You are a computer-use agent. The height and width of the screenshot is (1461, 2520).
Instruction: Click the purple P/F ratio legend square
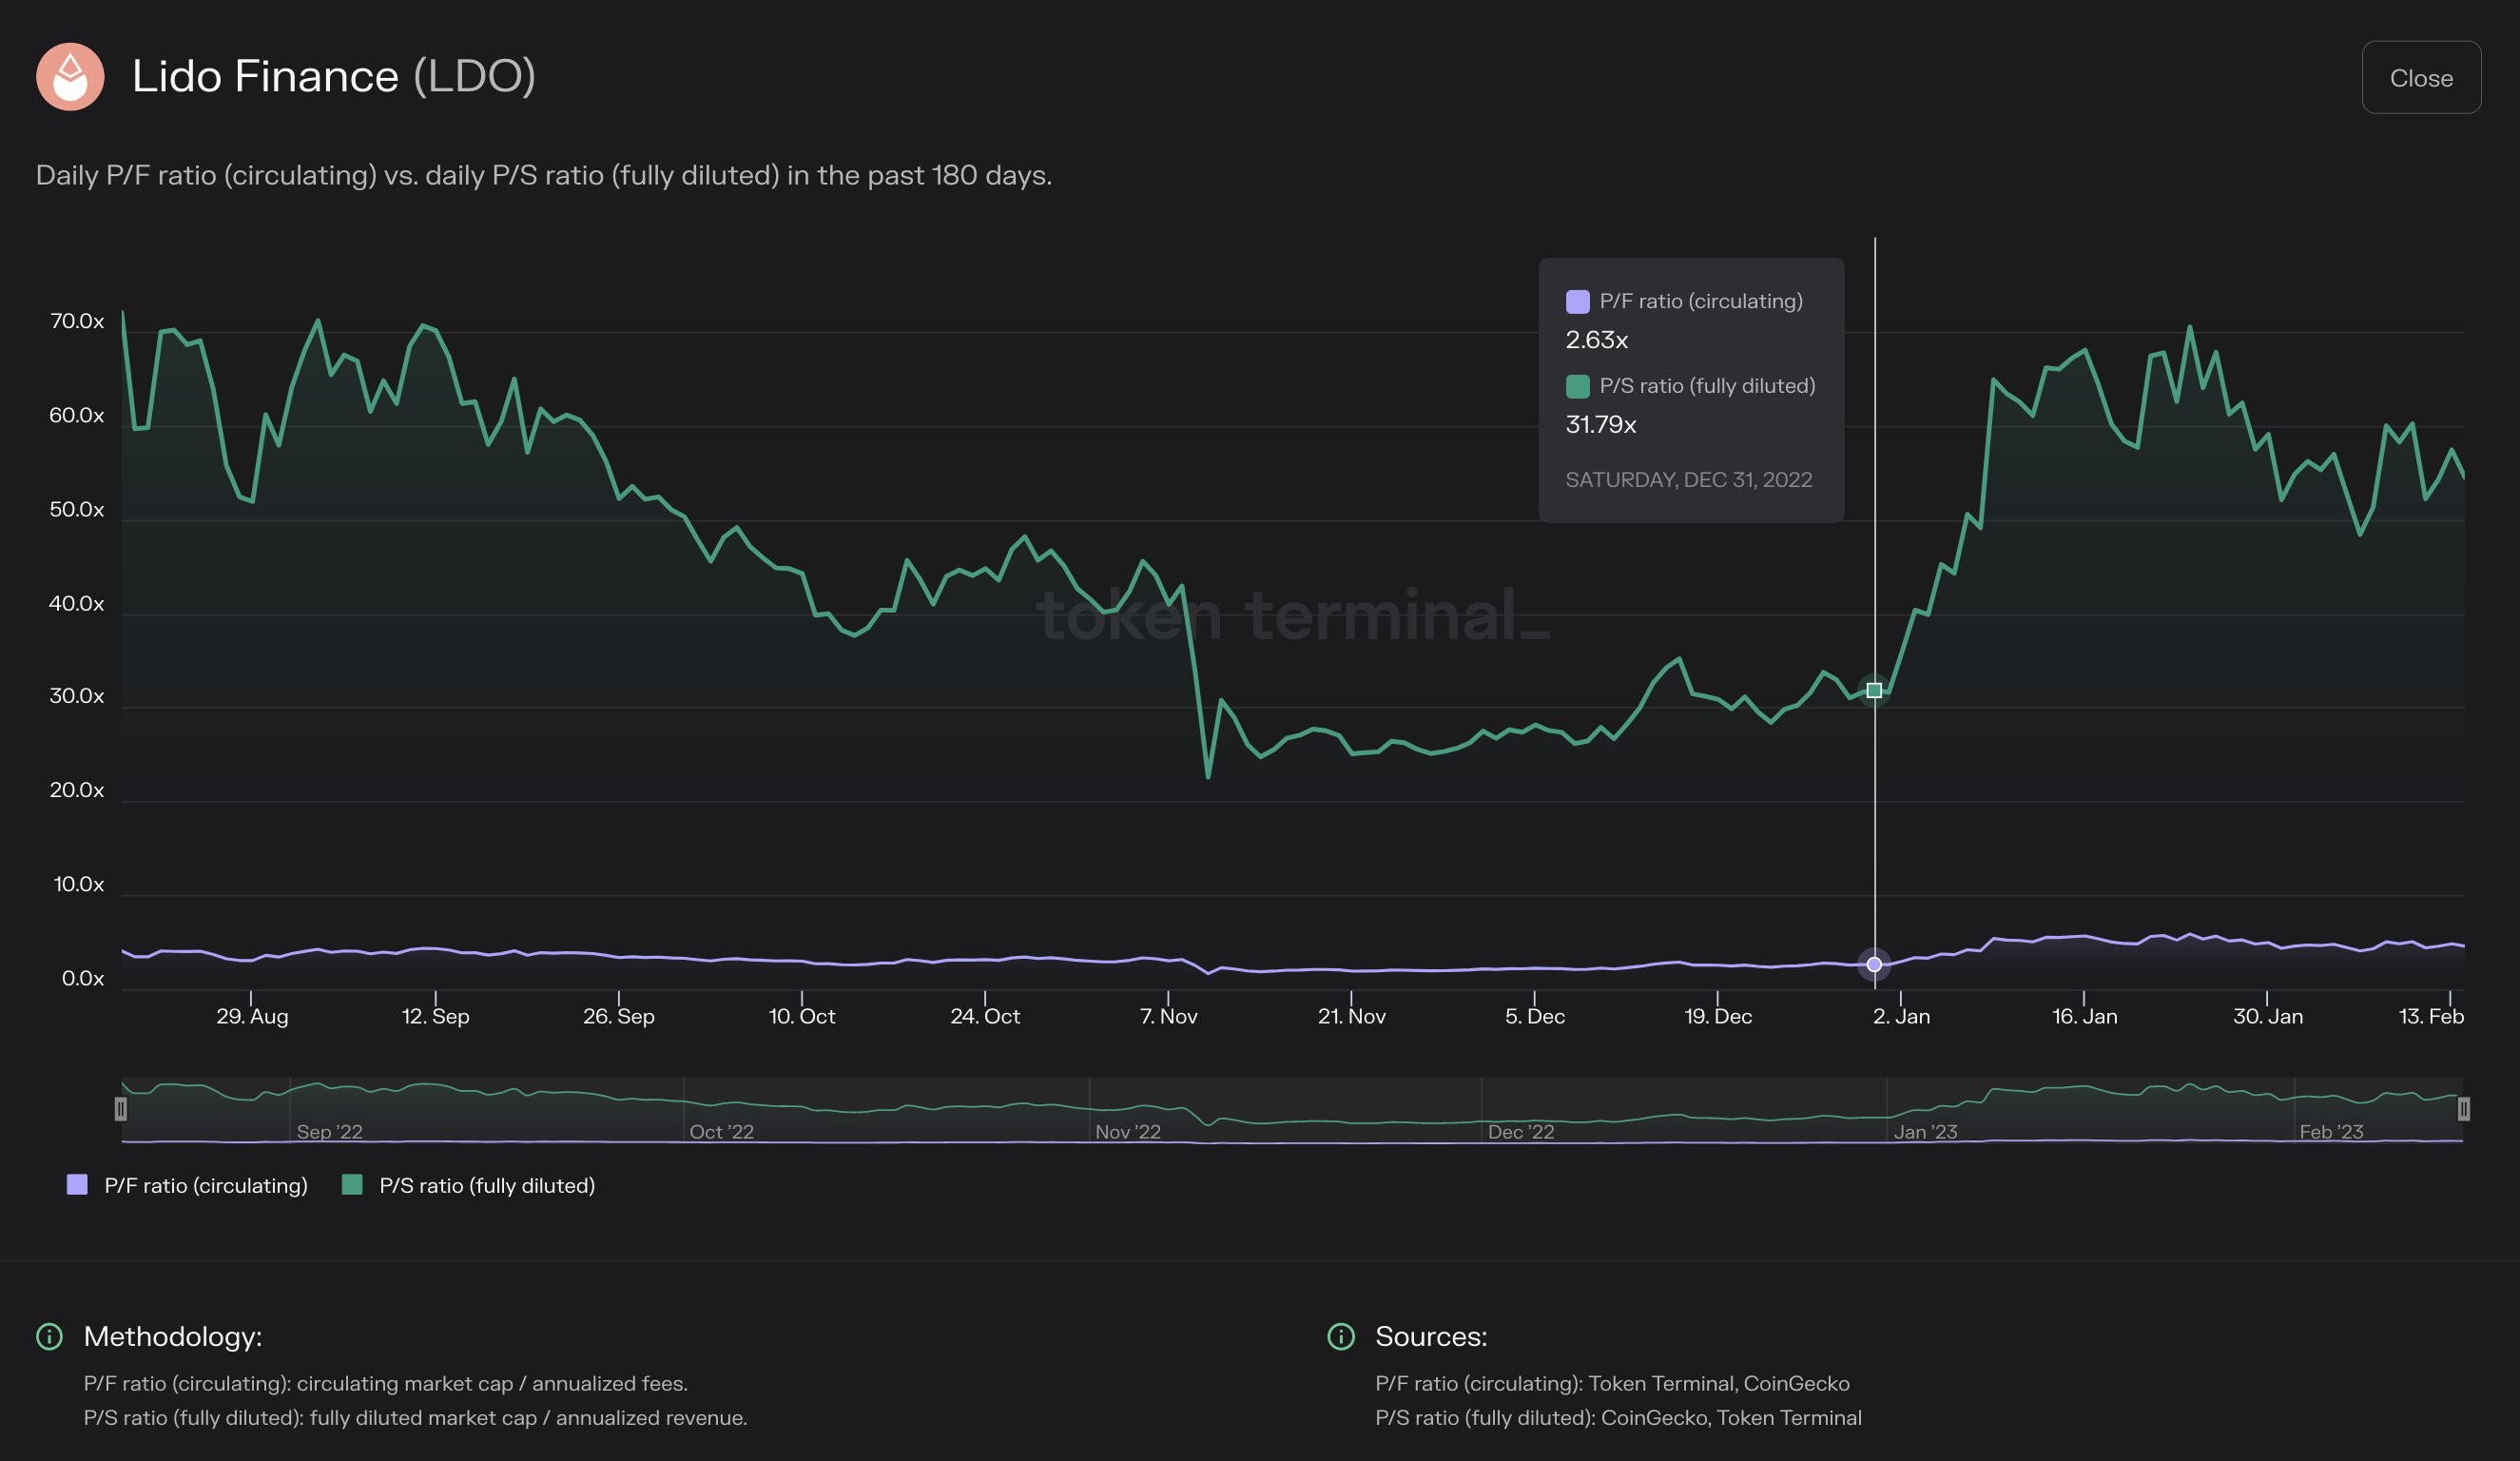76,1185
